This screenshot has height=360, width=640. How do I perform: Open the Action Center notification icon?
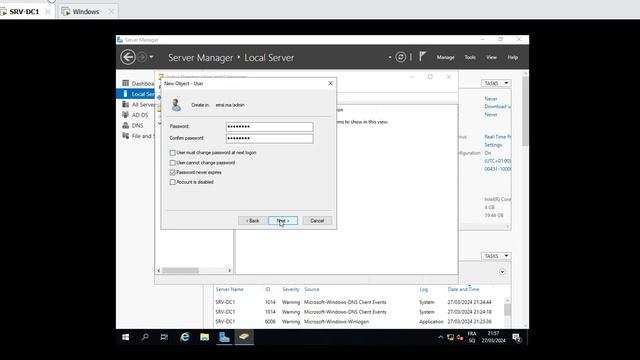pyautogui.click(x=516, y=338)
